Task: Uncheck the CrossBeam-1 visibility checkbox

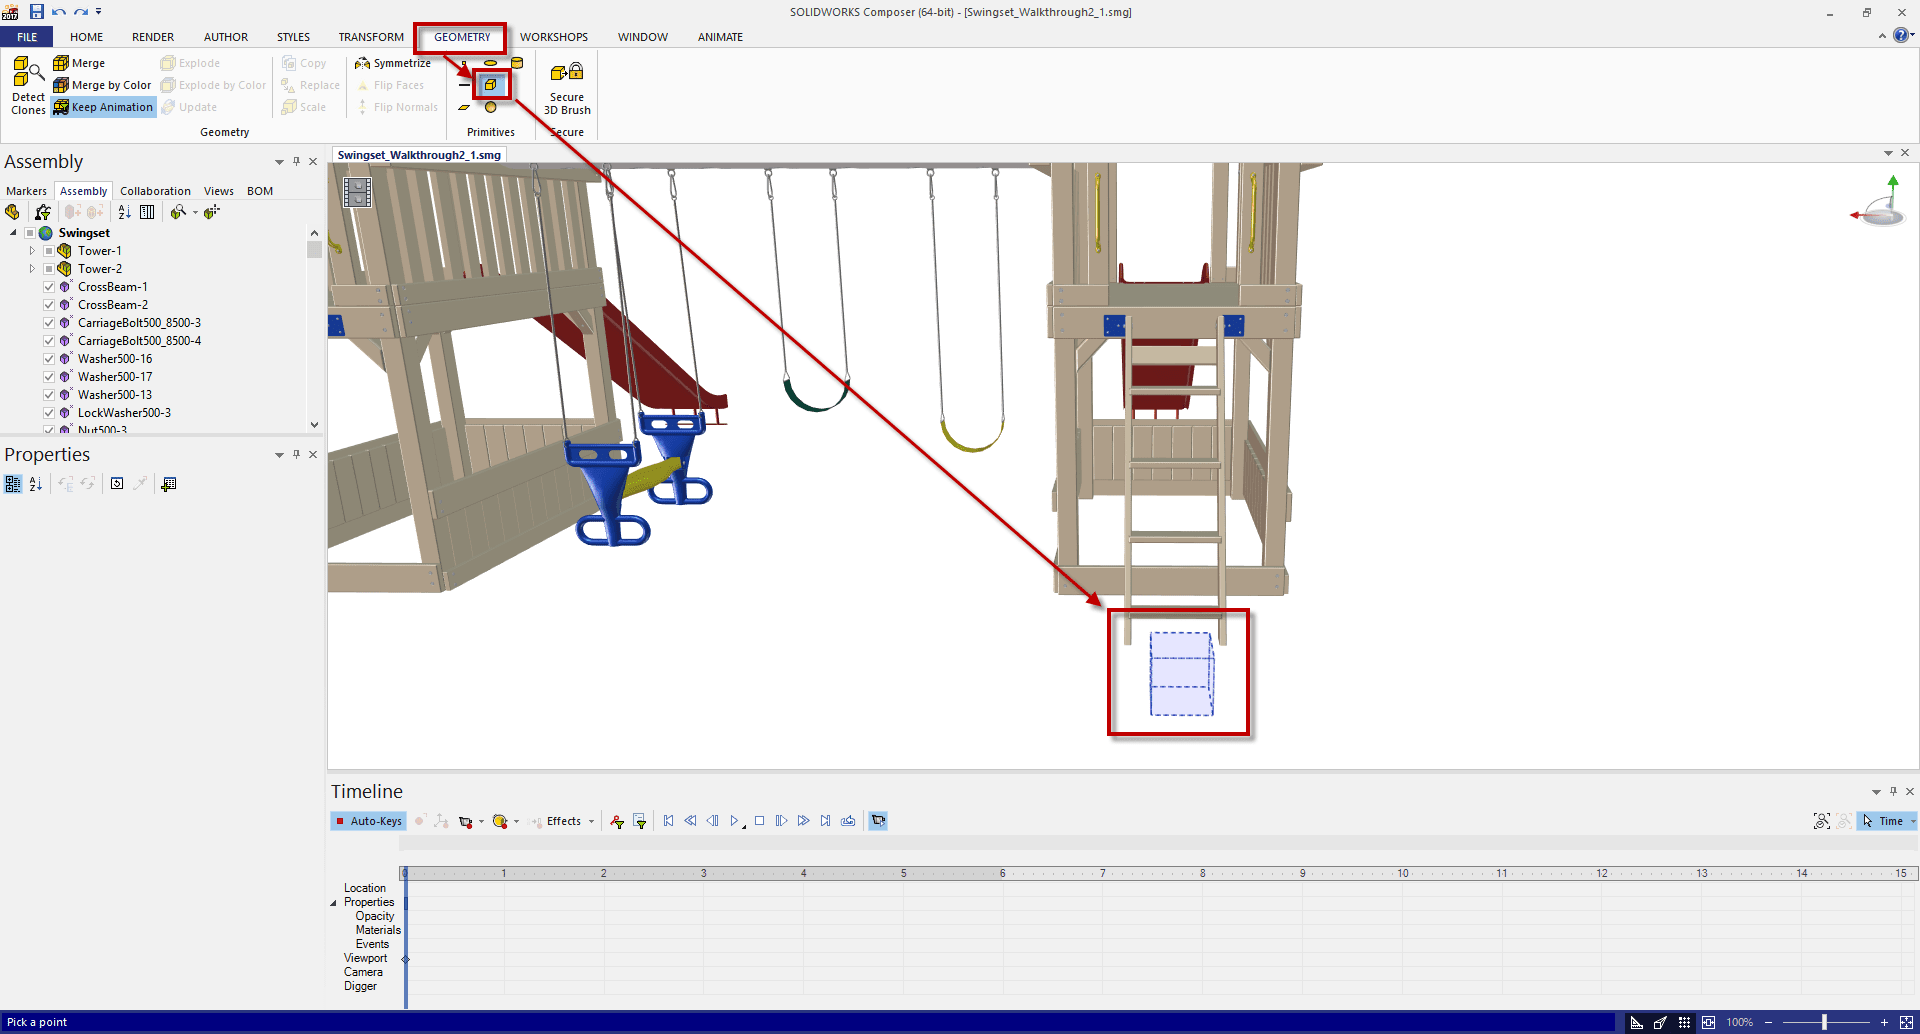Action: click(49, 287)
